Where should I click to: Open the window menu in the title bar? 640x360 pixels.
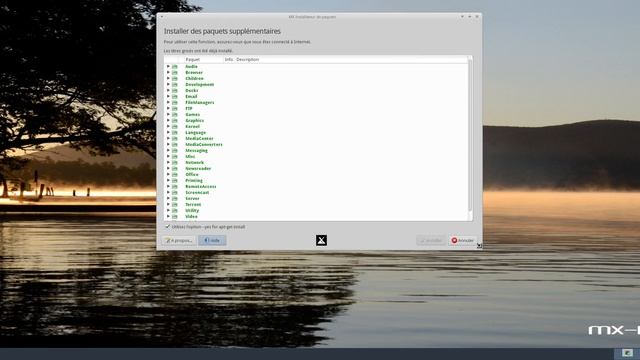(x=162, y=17)
